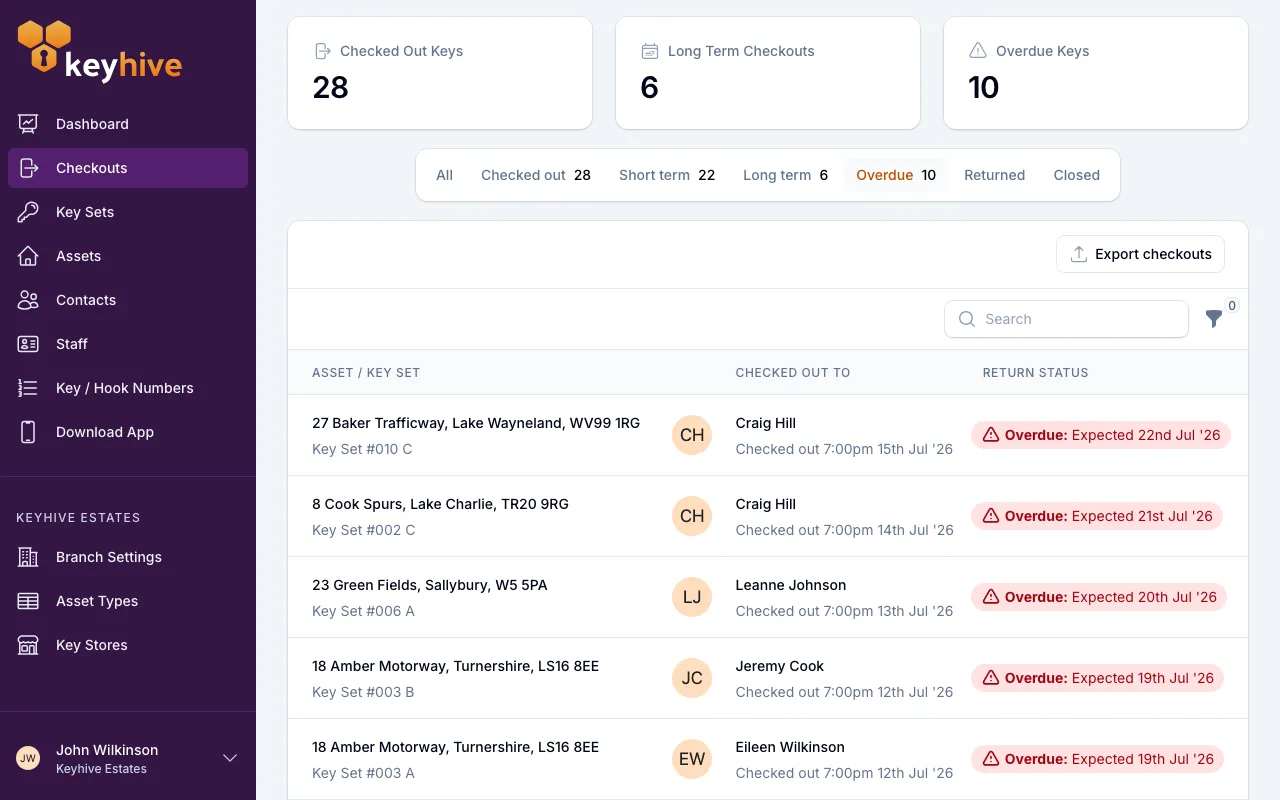Image resolution: width=1280 pixels, height=800 pixels.
Task: Click the Branch Settings building icon
Action: point(28,557)
